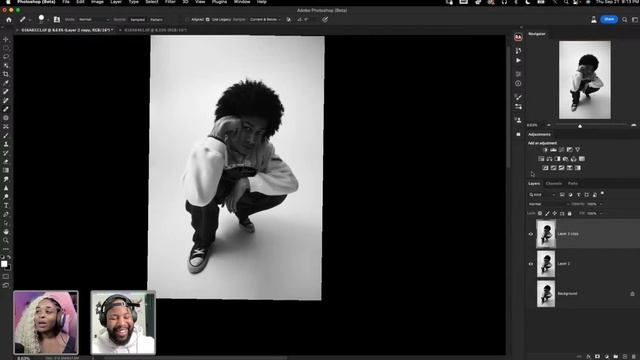Select the Pattern source option
Image resolution: width=640 pixels, height=360 pixels.
pos(156,19)
